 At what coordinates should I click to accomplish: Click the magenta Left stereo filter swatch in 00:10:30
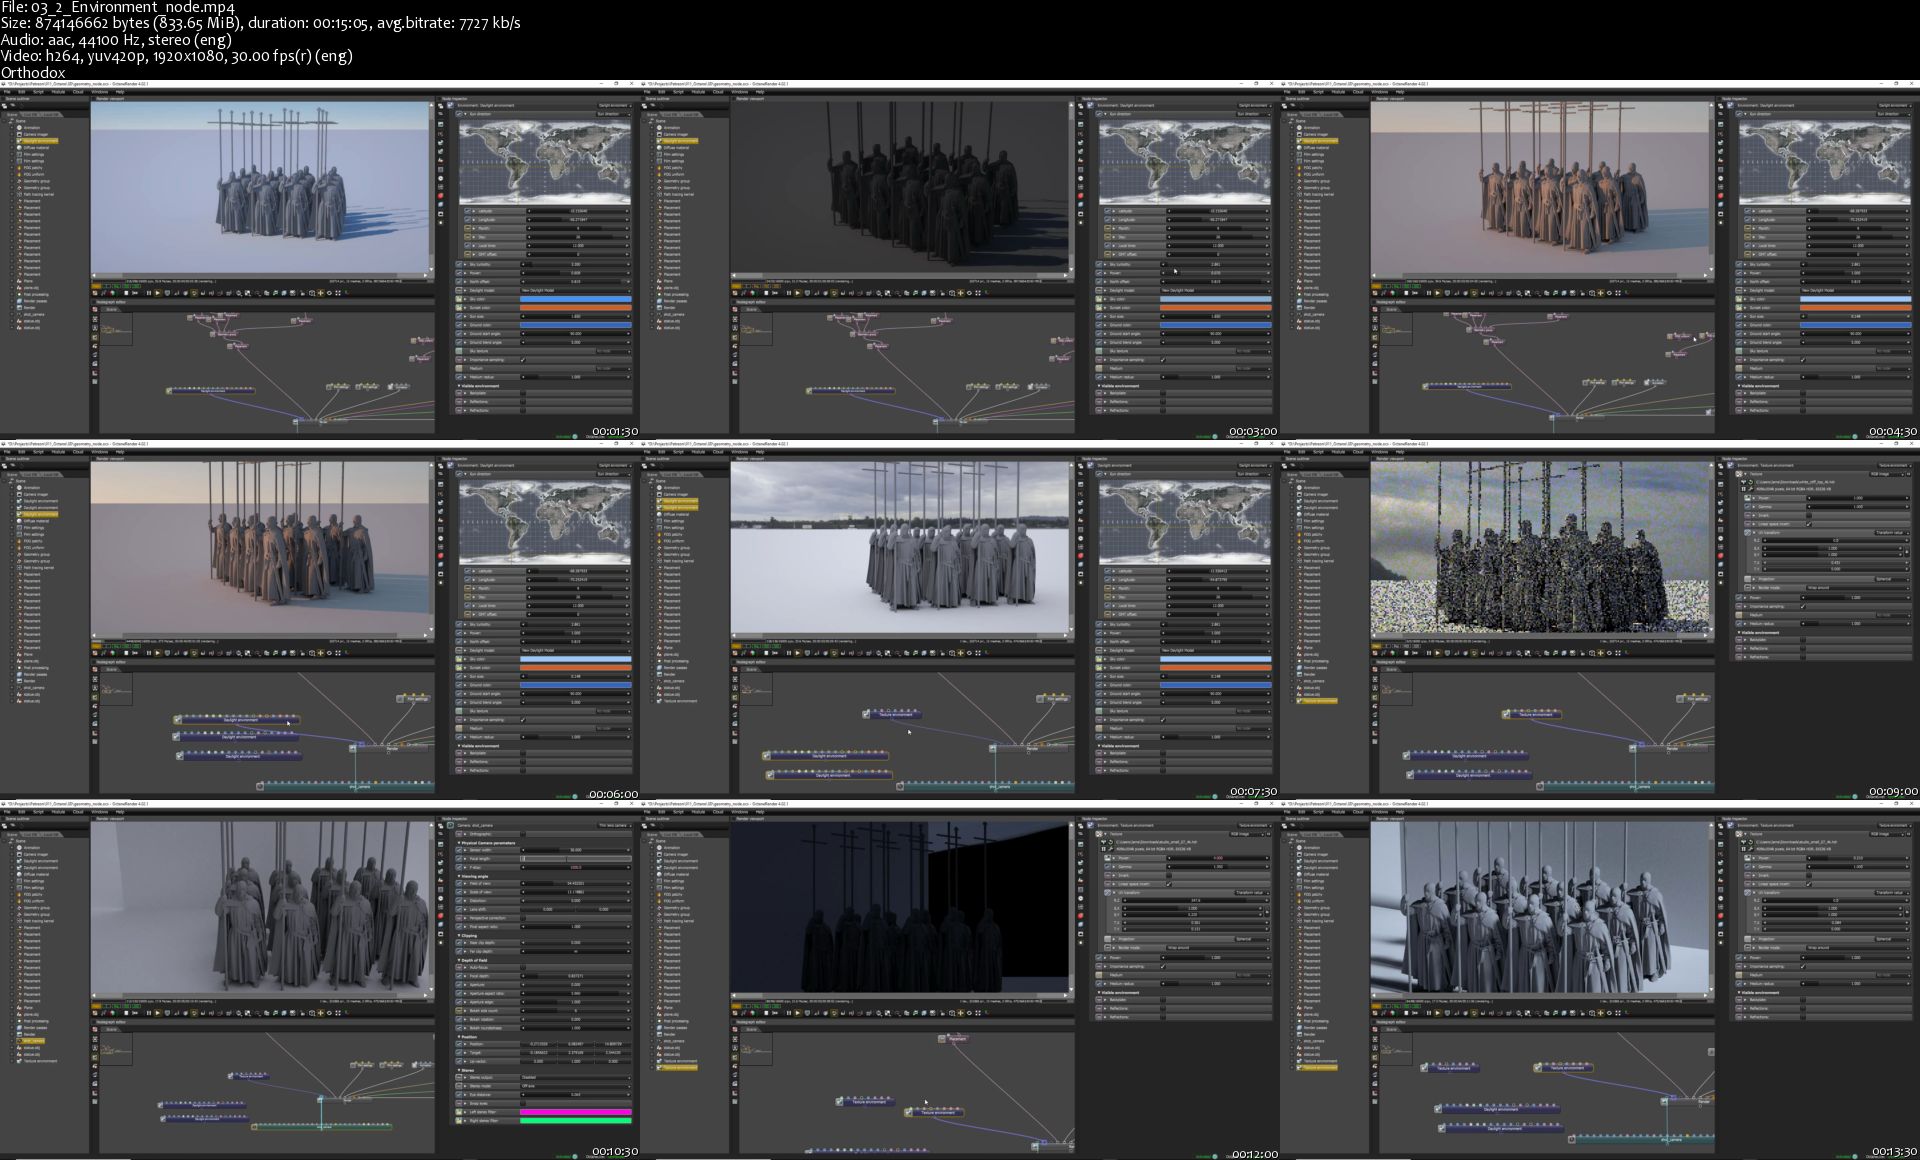575,1112
